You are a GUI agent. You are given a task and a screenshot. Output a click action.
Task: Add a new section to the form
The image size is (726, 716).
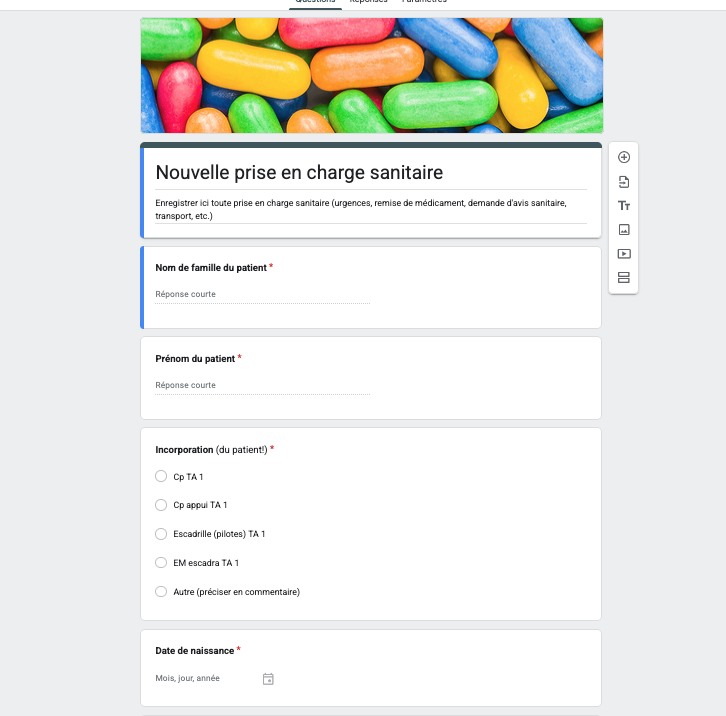(624, 277)
